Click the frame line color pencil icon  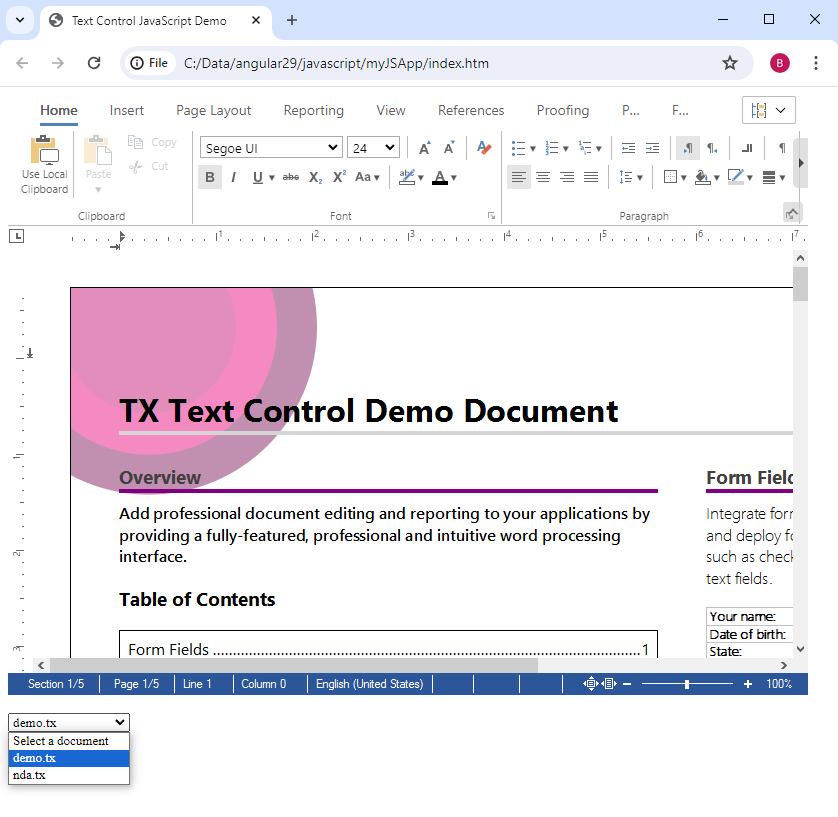[736, 176]
